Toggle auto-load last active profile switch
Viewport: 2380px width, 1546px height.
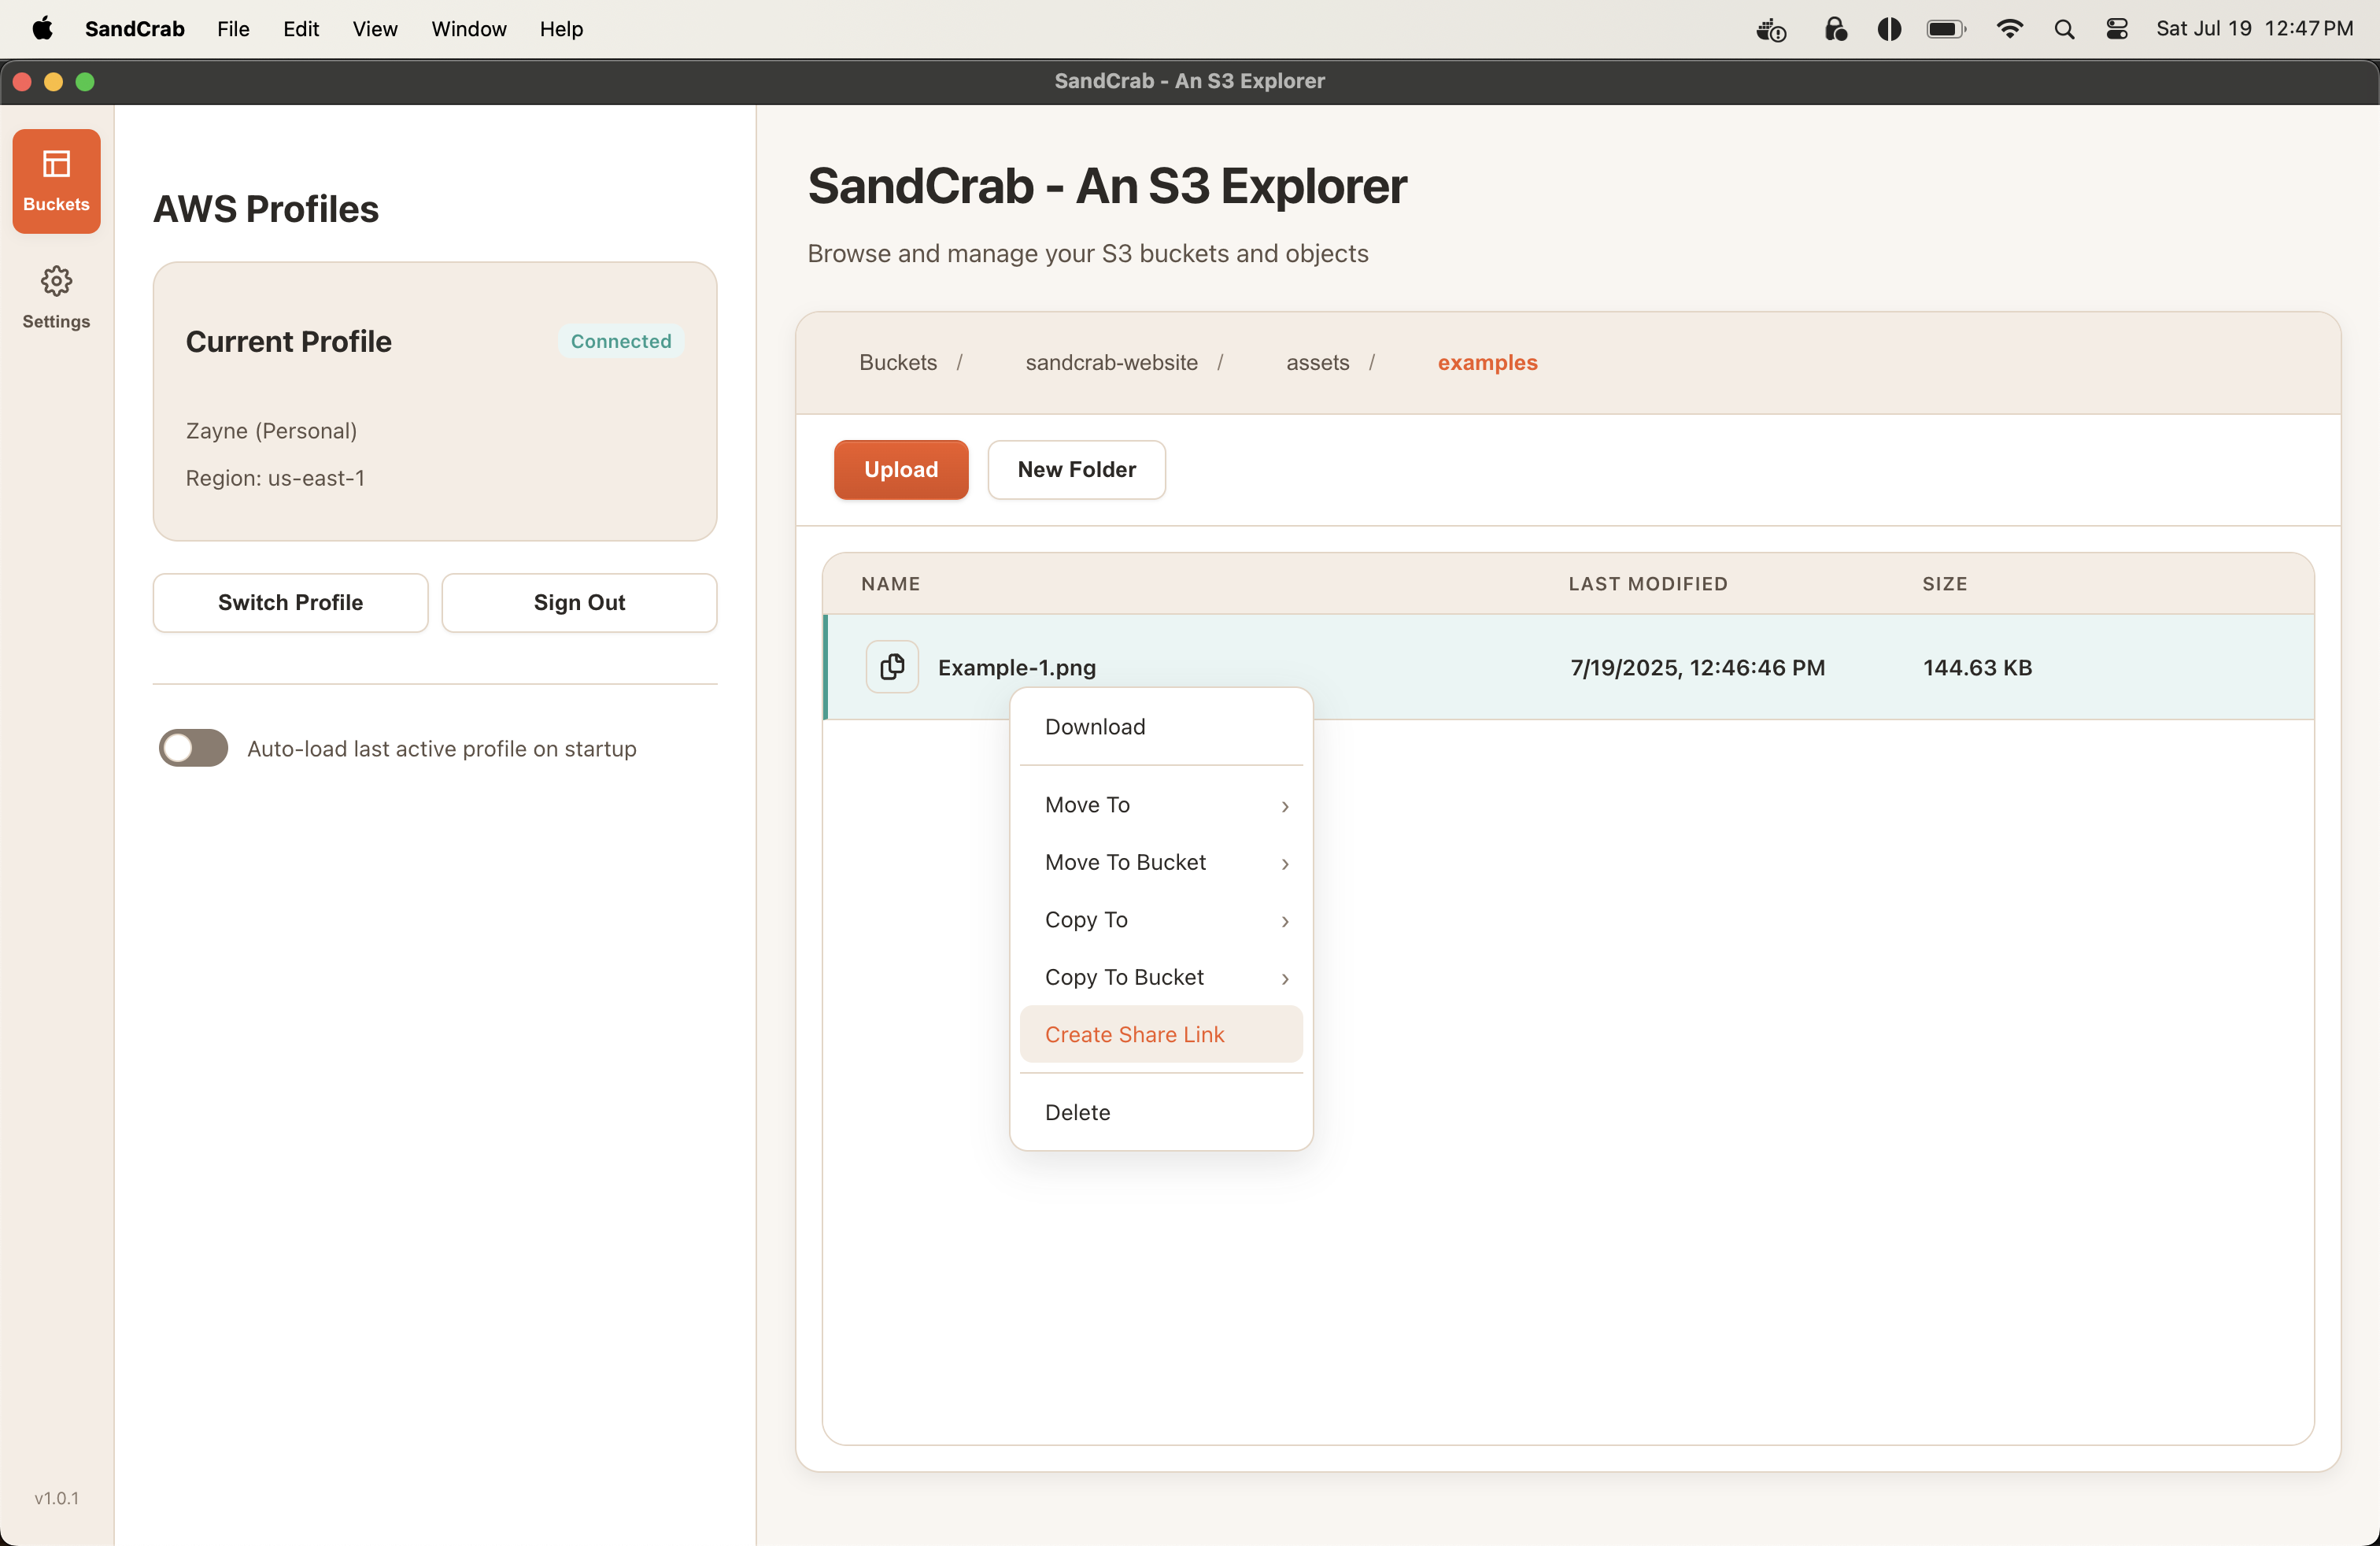193,748
